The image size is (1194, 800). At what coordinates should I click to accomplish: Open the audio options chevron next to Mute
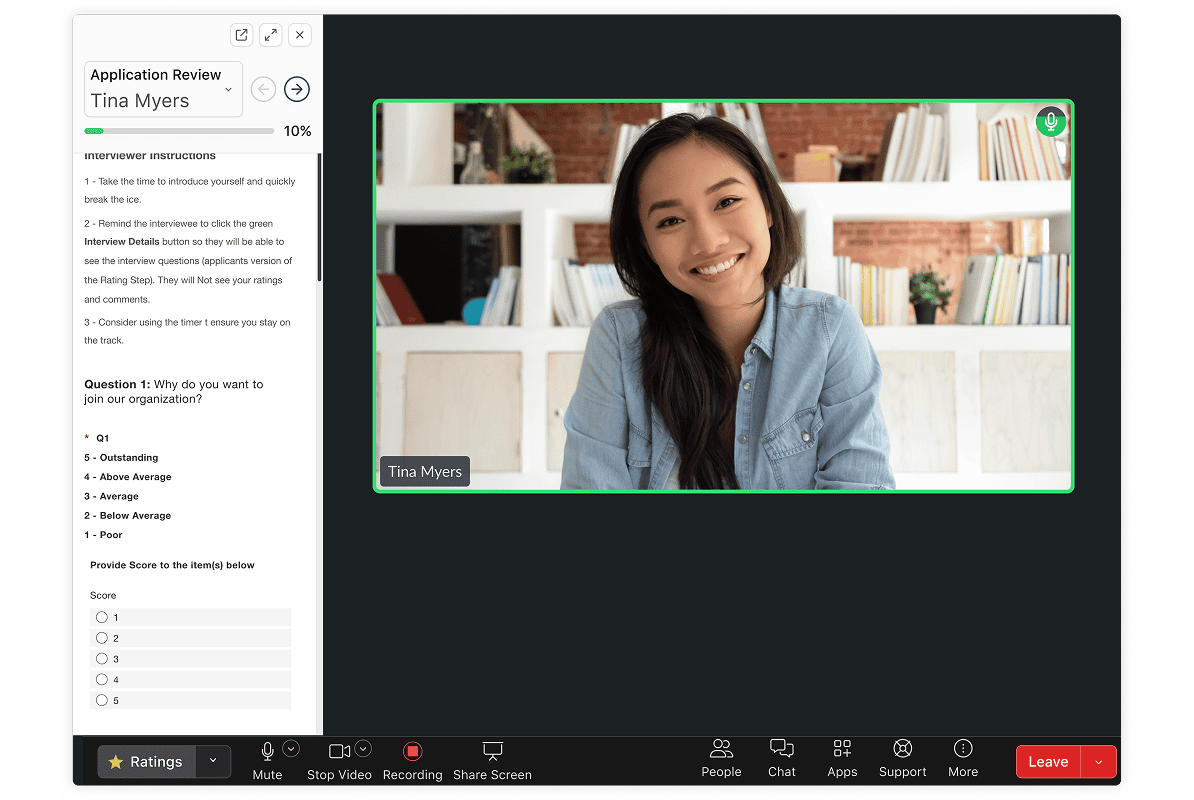pos(291,749)
